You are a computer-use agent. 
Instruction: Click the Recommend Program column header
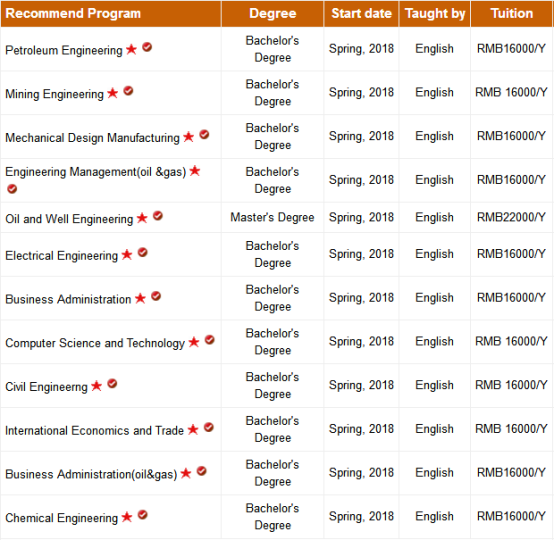[111, 13]
